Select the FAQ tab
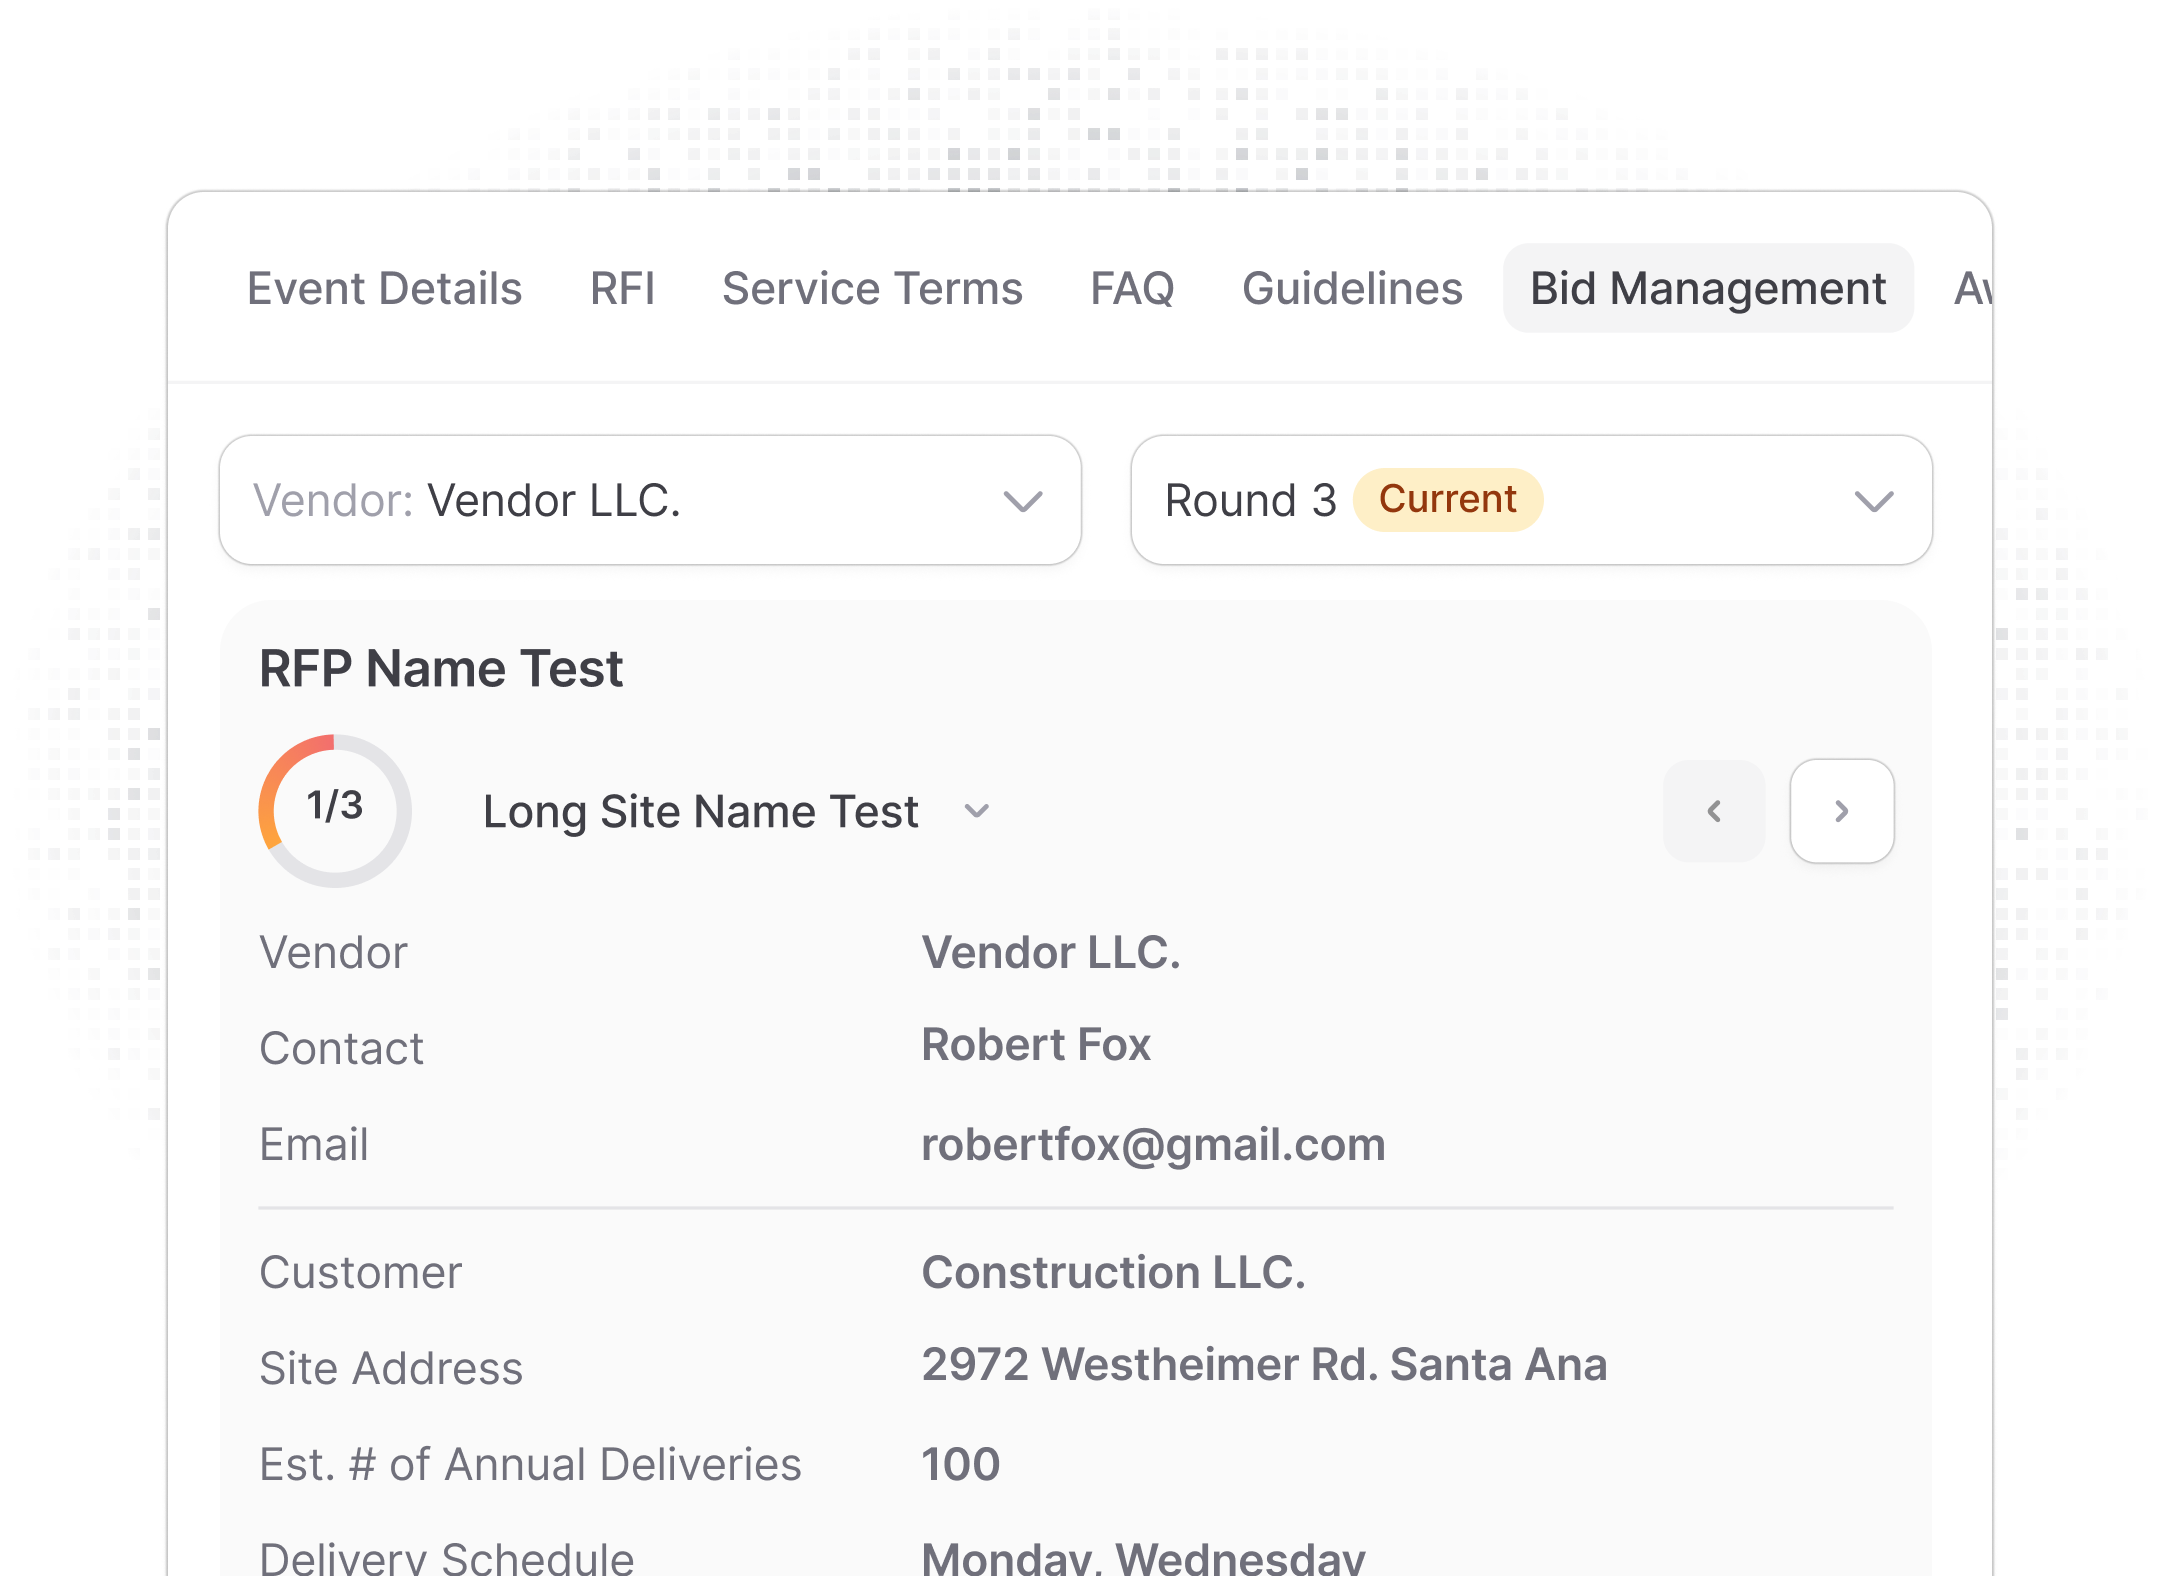Viewport: 2160px width, 1576px height. (x=1132, y=289)
